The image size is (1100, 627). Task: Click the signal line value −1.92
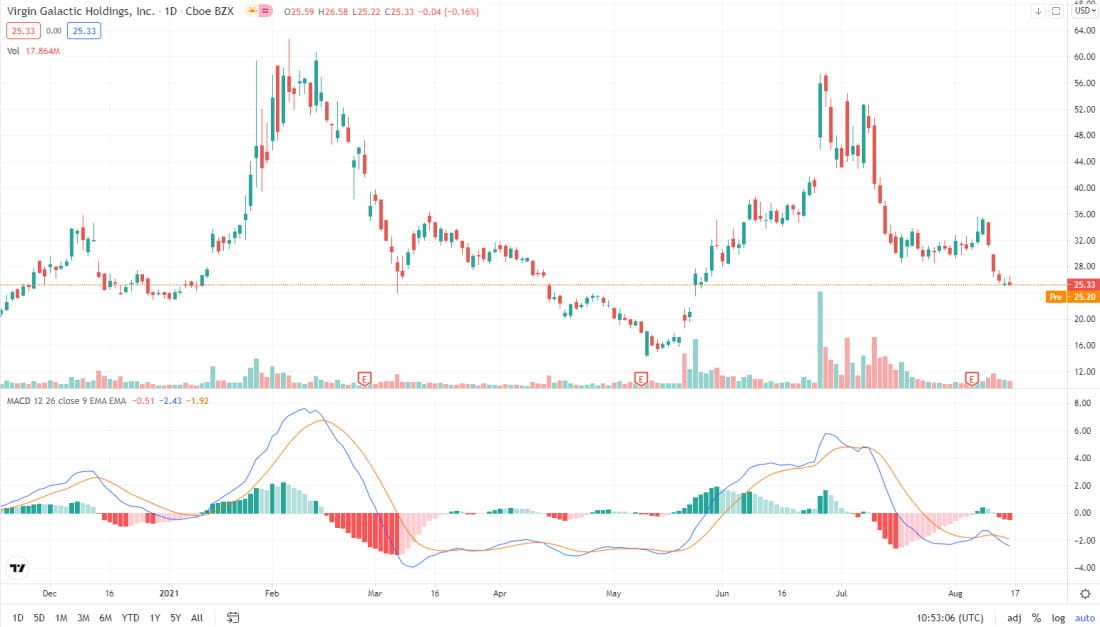tap(197, 401)
